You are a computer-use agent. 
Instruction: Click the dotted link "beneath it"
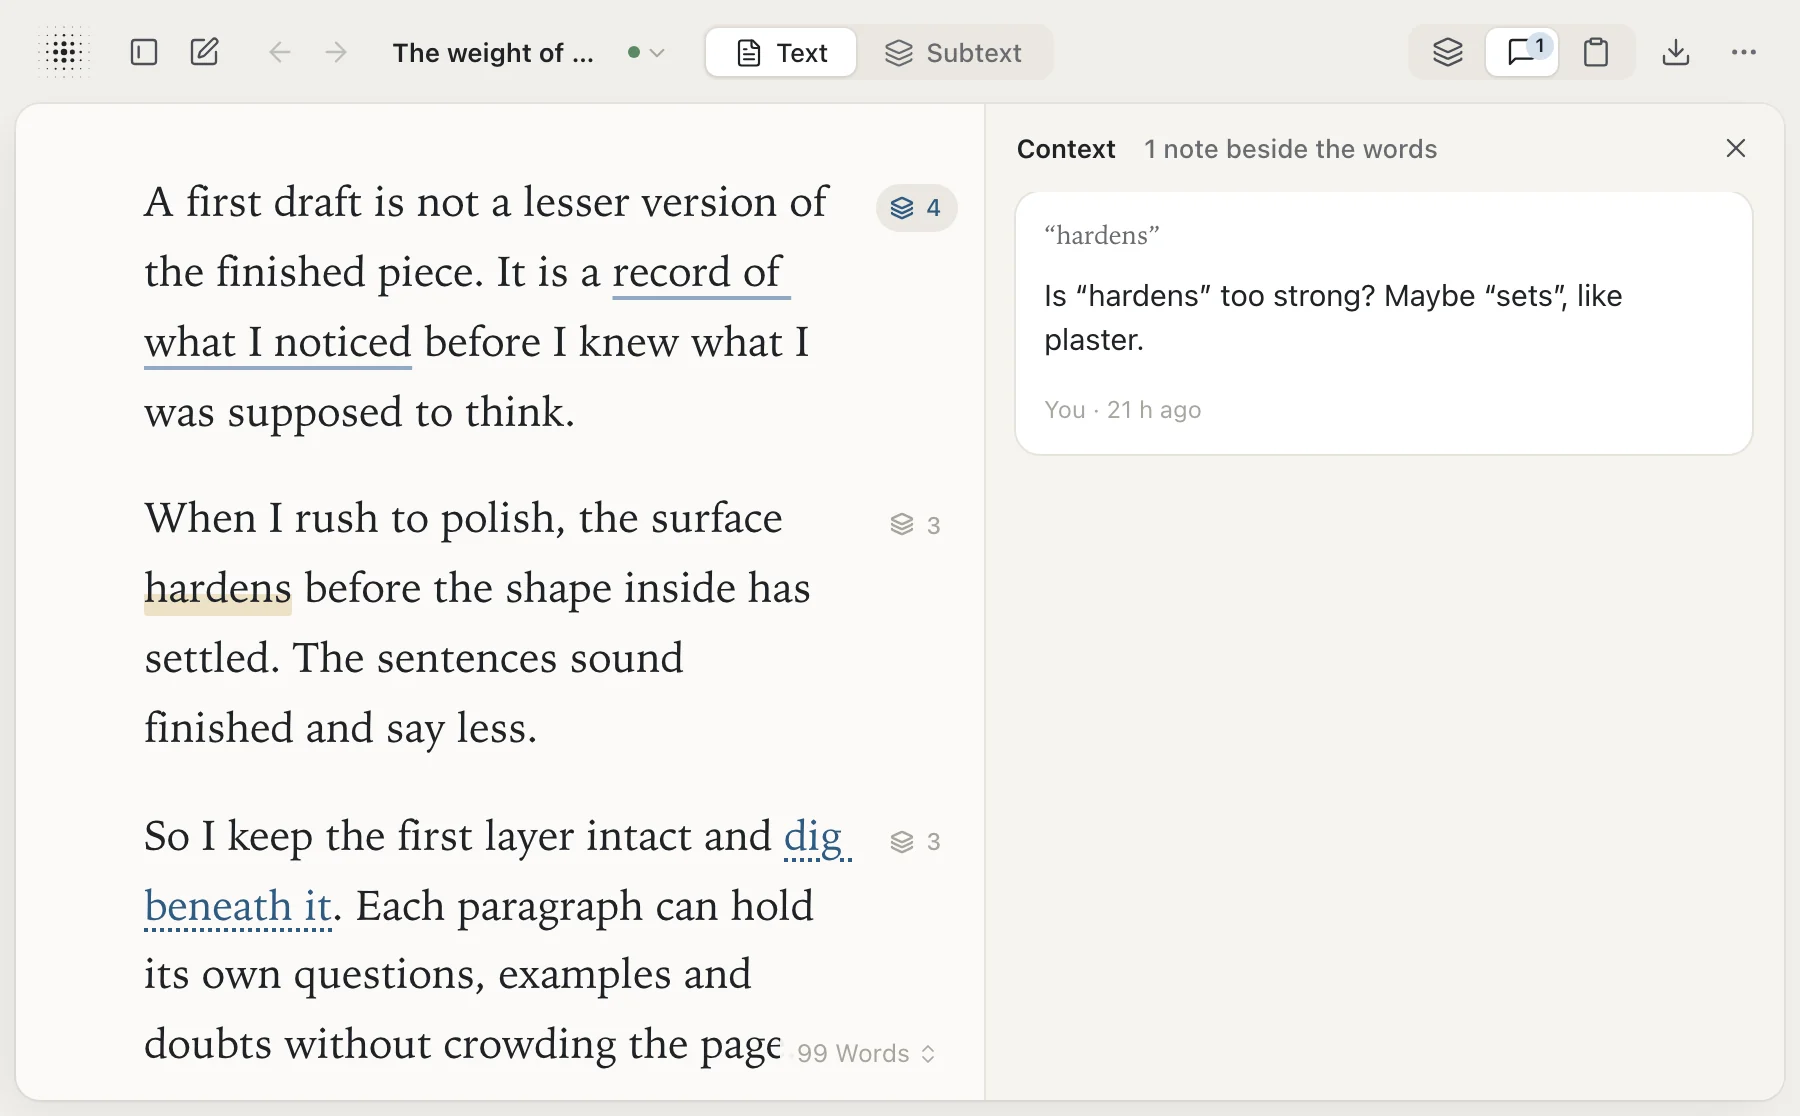click(238, 906)
